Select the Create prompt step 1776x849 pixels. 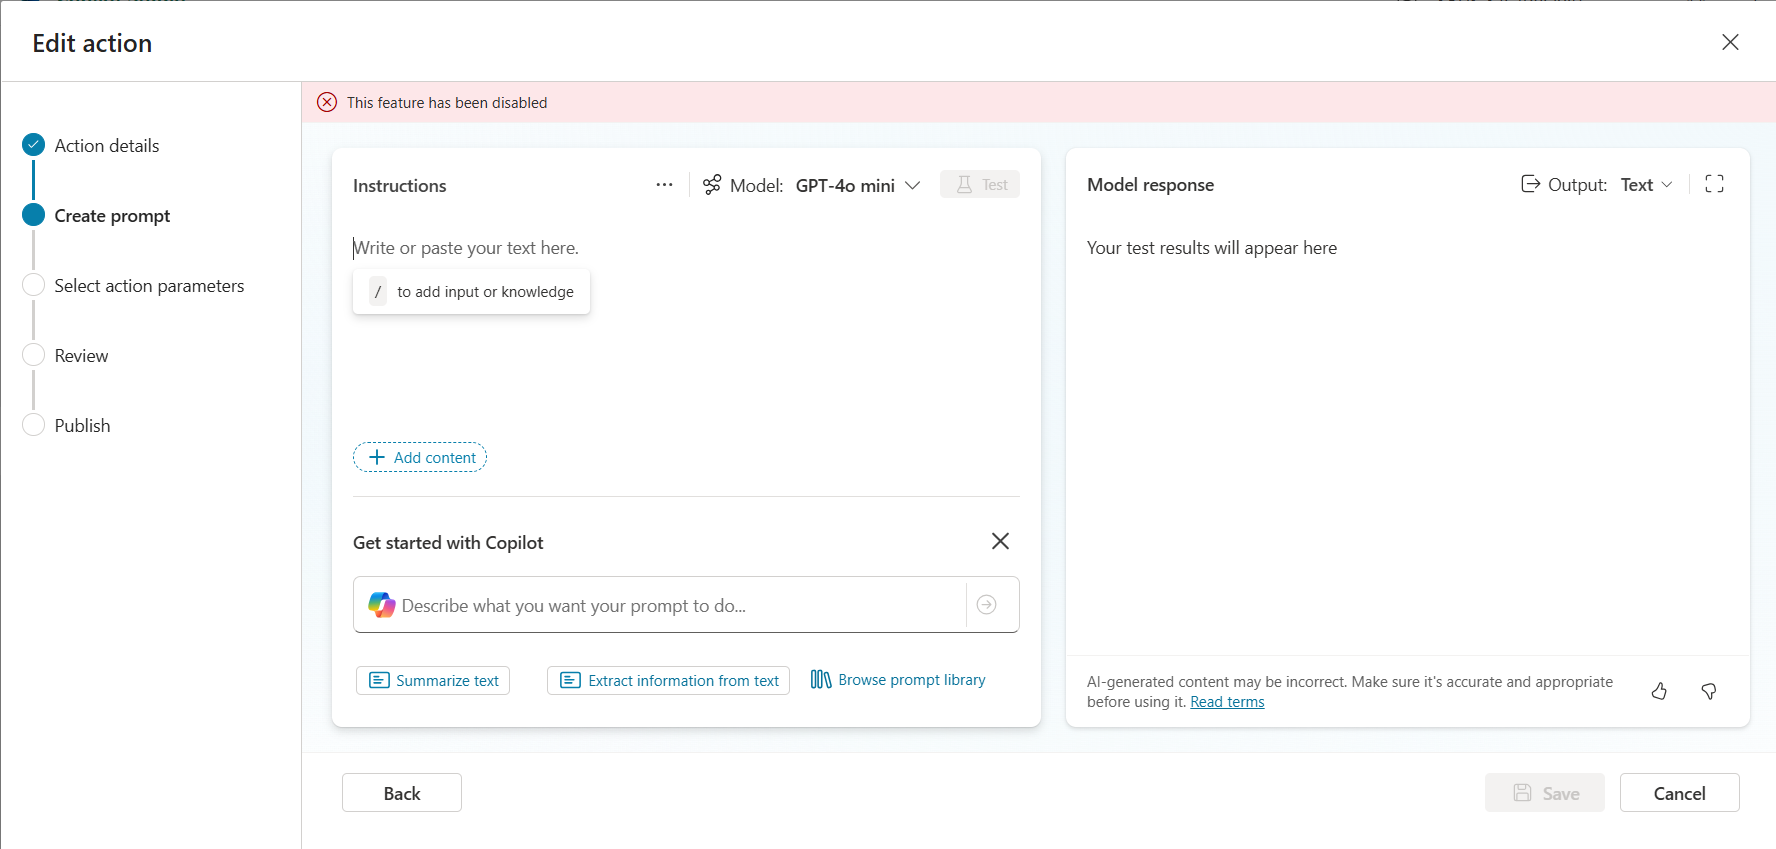click(x=112, y=216)
